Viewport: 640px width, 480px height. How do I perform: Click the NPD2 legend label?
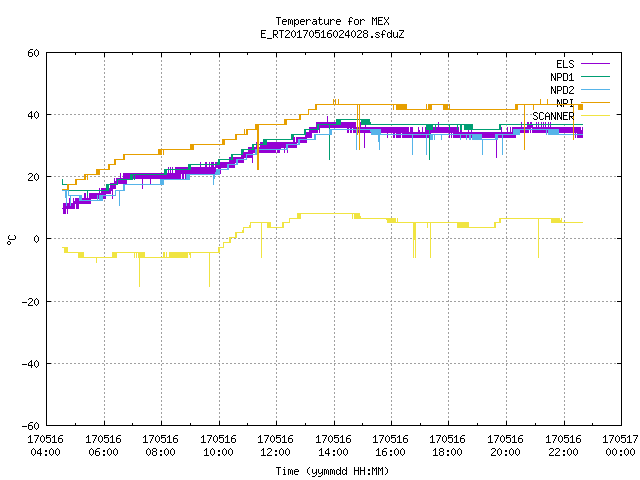pyautogui.click(x=562, y=90)
